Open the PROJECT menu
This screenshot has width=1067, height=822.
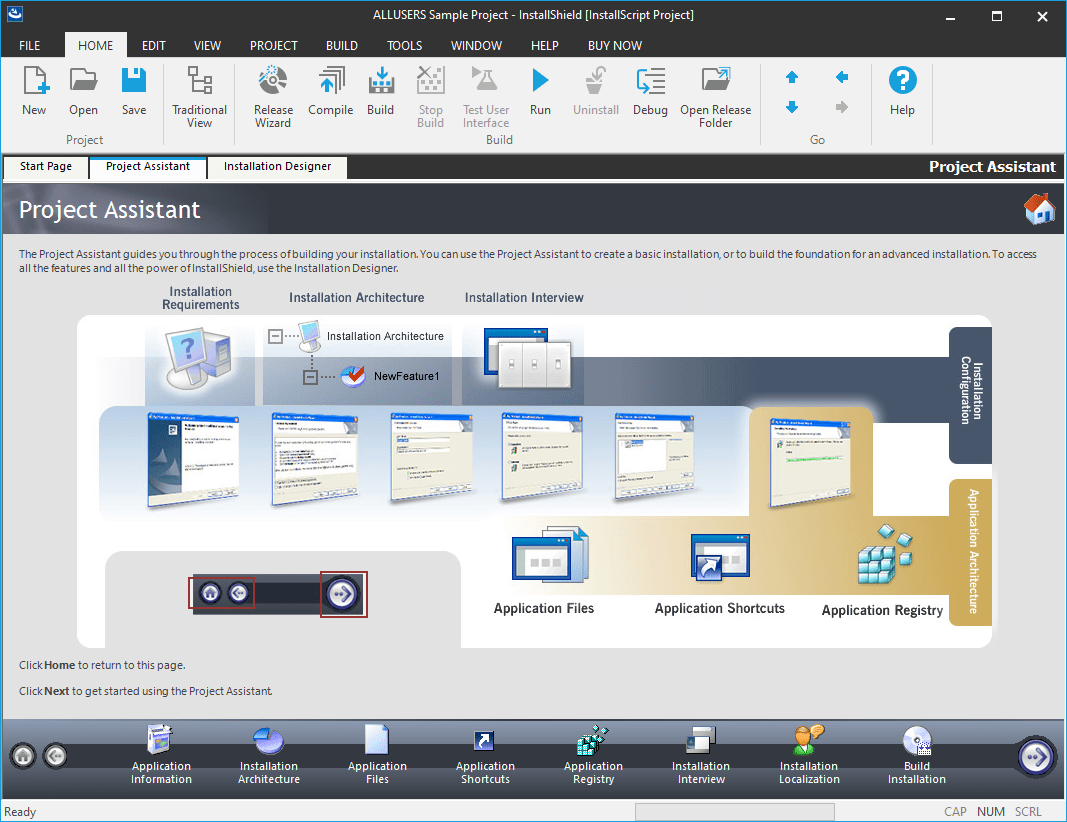click(x=274, y=46)
